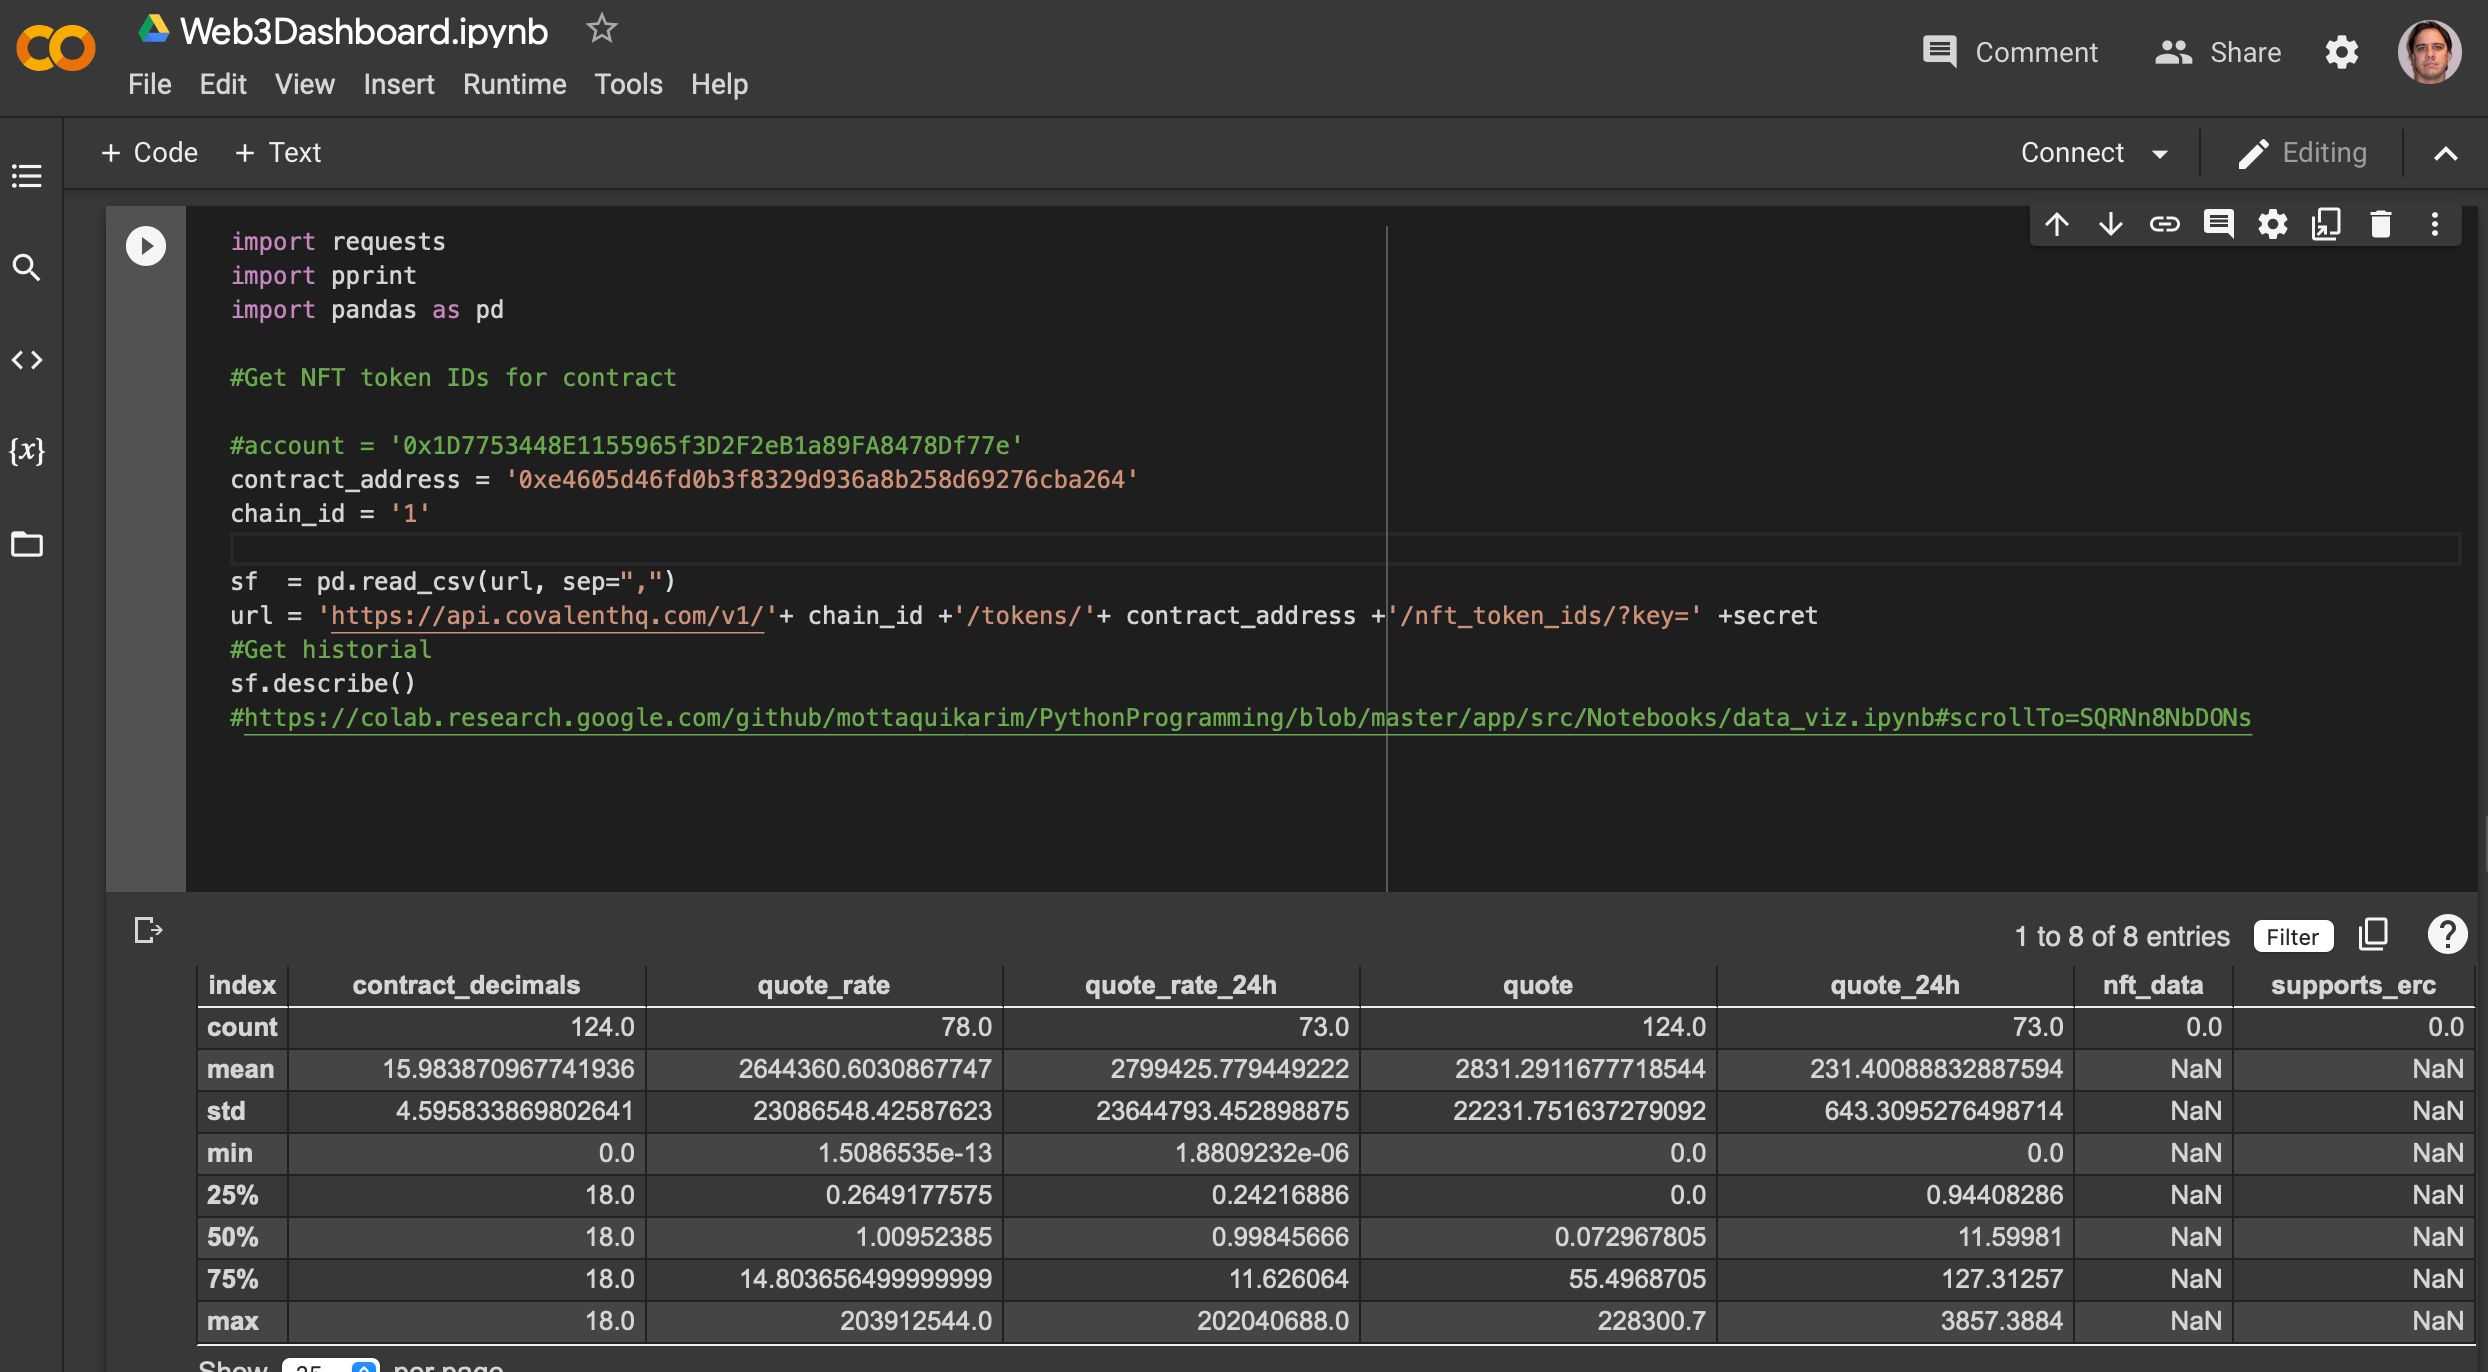Viewport: 2488px width, 1372px height.
Task: Run the code cell
Action: click(146, 246)
